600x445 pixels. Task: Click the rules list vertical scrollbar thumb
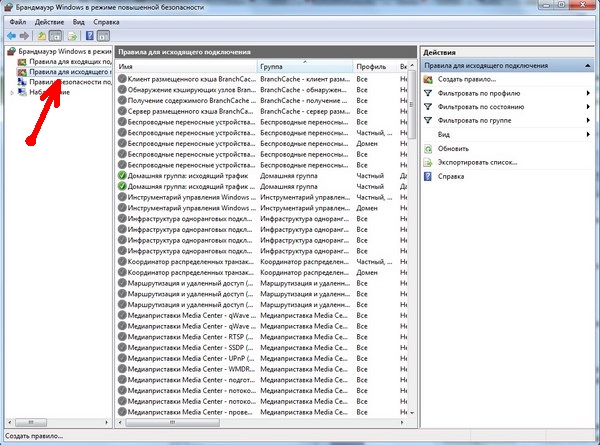tap(412, 105)
